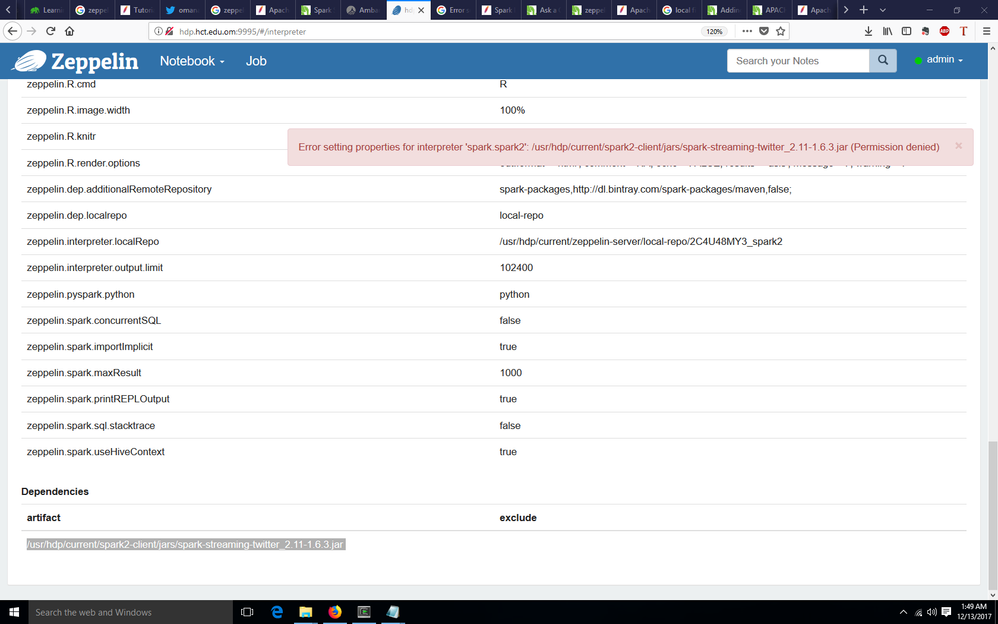Close the active hdp tab
998x624 pixels.
[x=421, y=10]
